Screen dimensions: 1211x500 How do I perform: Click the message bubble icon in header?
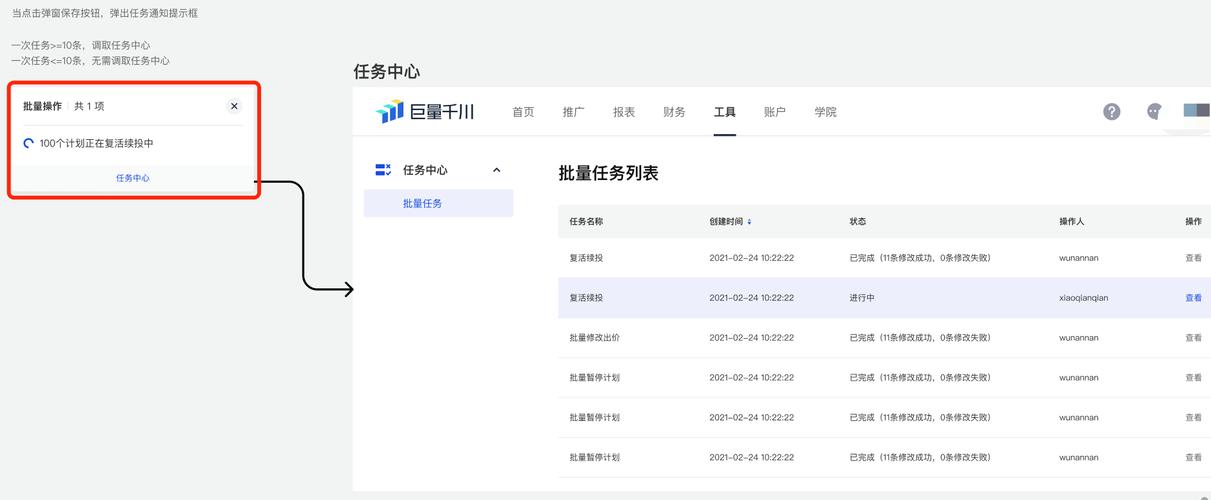1154,112
